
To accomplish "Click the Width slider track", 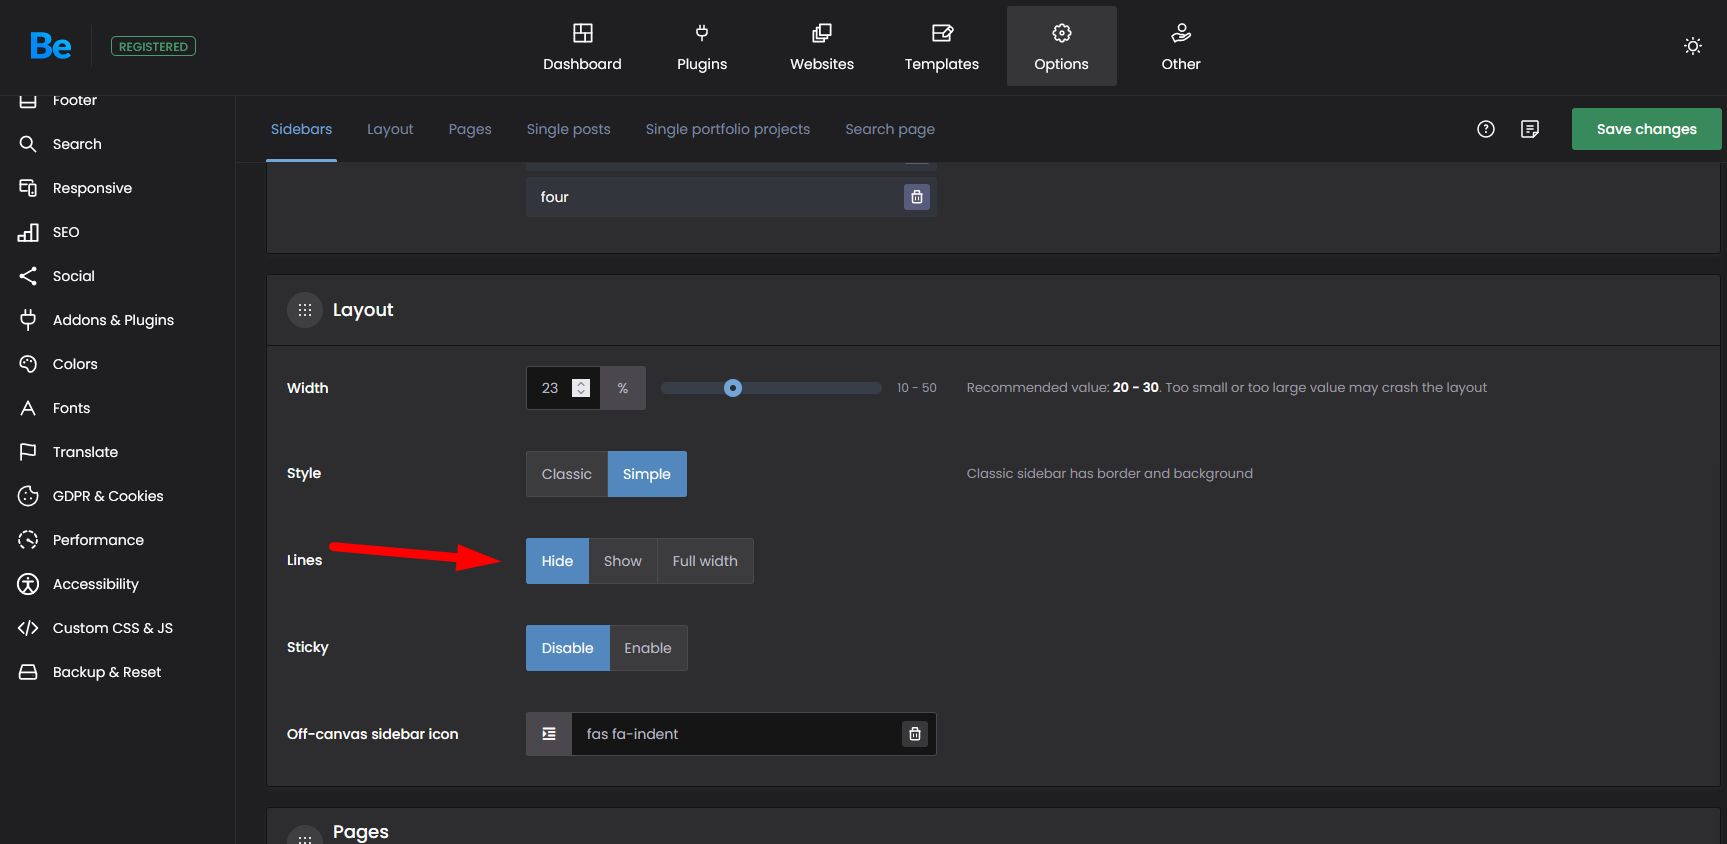I will 771,388.
